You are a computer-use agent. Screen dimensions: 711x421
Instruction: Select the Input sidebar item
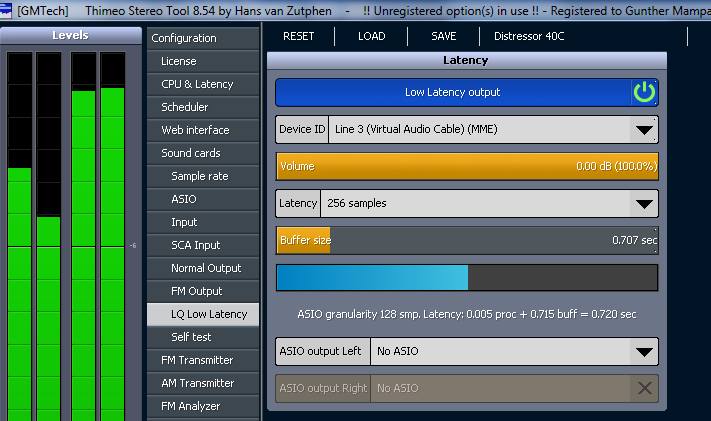point(203,222)
